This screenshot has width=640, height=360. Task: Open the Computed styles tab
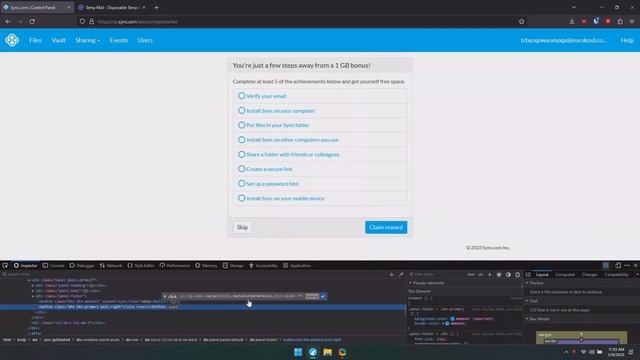(565, 275)
